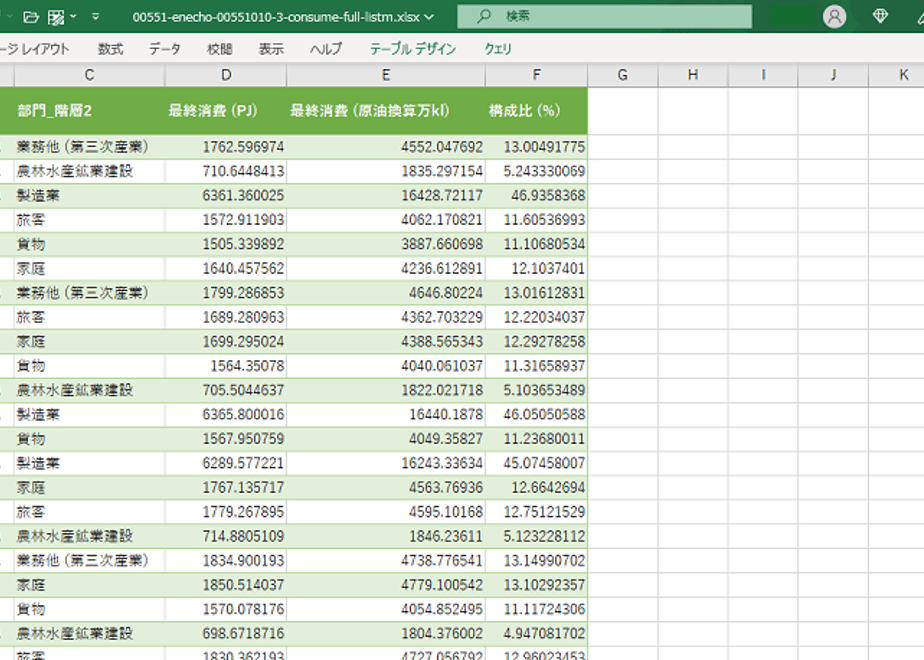Open the ヘルプ tab
This screenshot has height=660, width=924.
coord(326,49)
